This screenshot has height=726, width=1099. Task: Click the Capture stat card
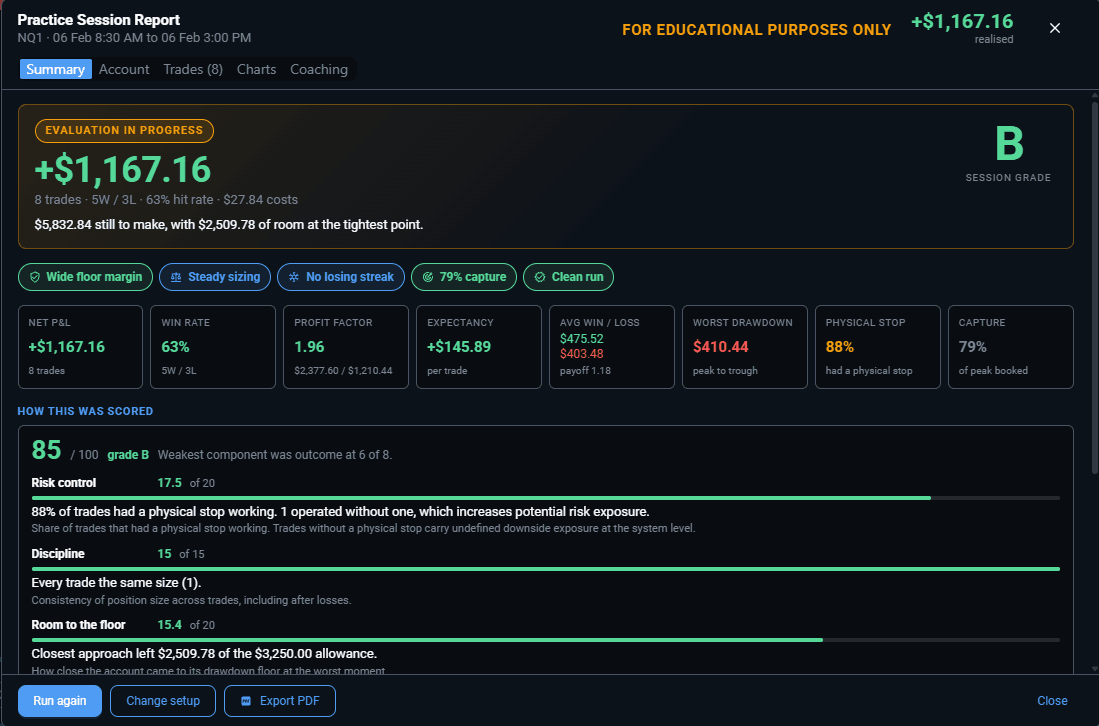[x=1011, y=347]
